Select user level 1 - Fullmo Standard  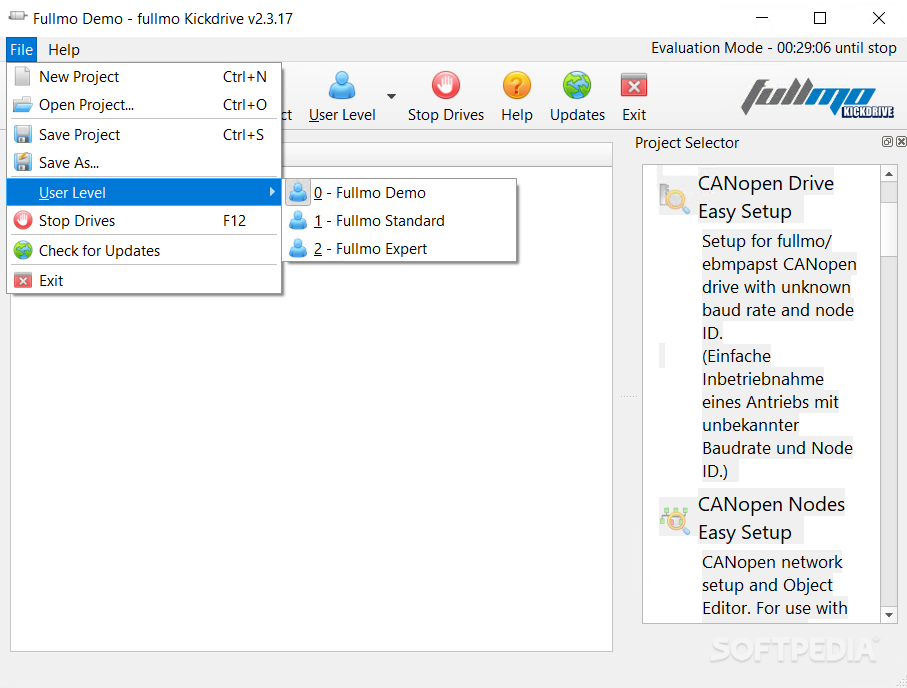[400, 220]
